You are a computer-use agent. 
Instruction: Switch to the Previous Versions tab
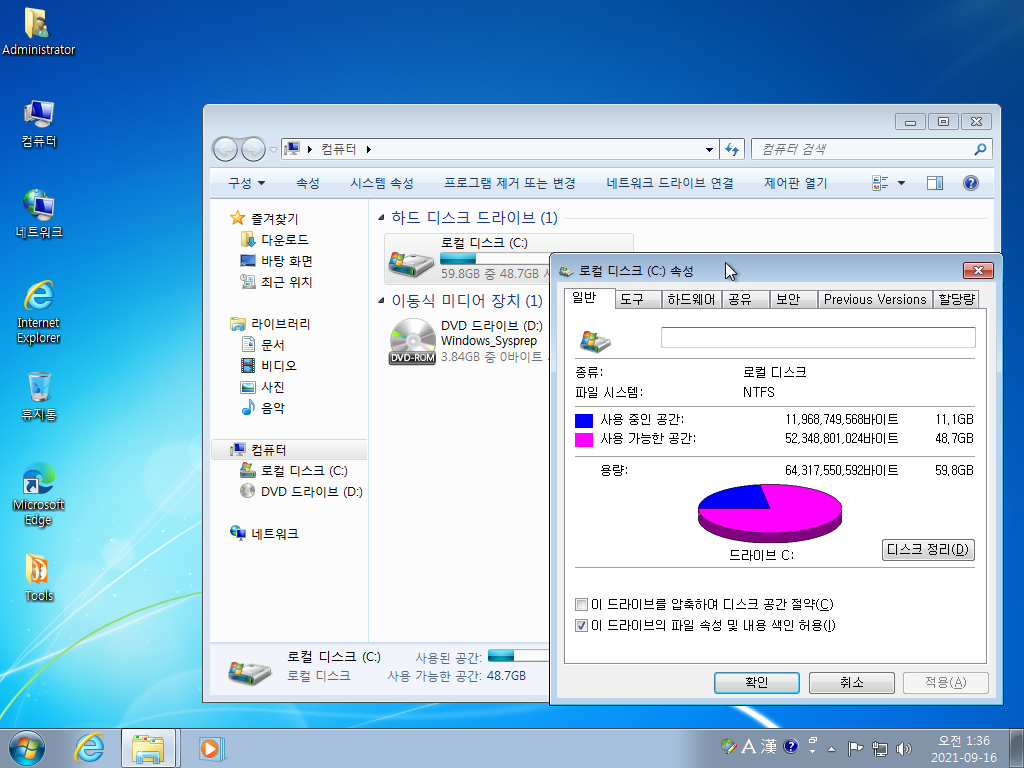point(875,300)
